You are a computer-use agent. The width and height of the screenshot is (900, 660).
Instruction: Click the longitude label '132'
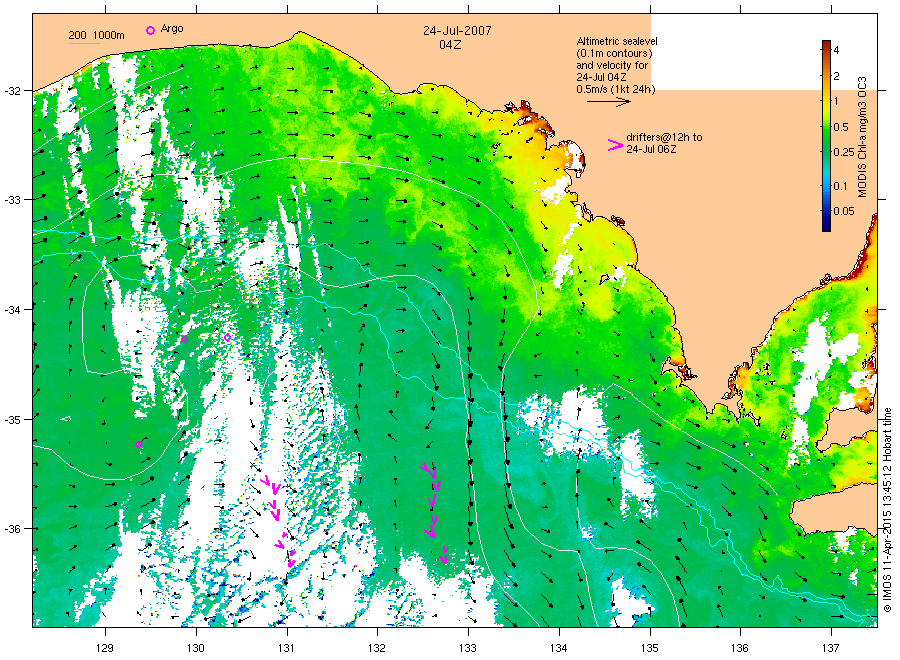click(377, 648)
